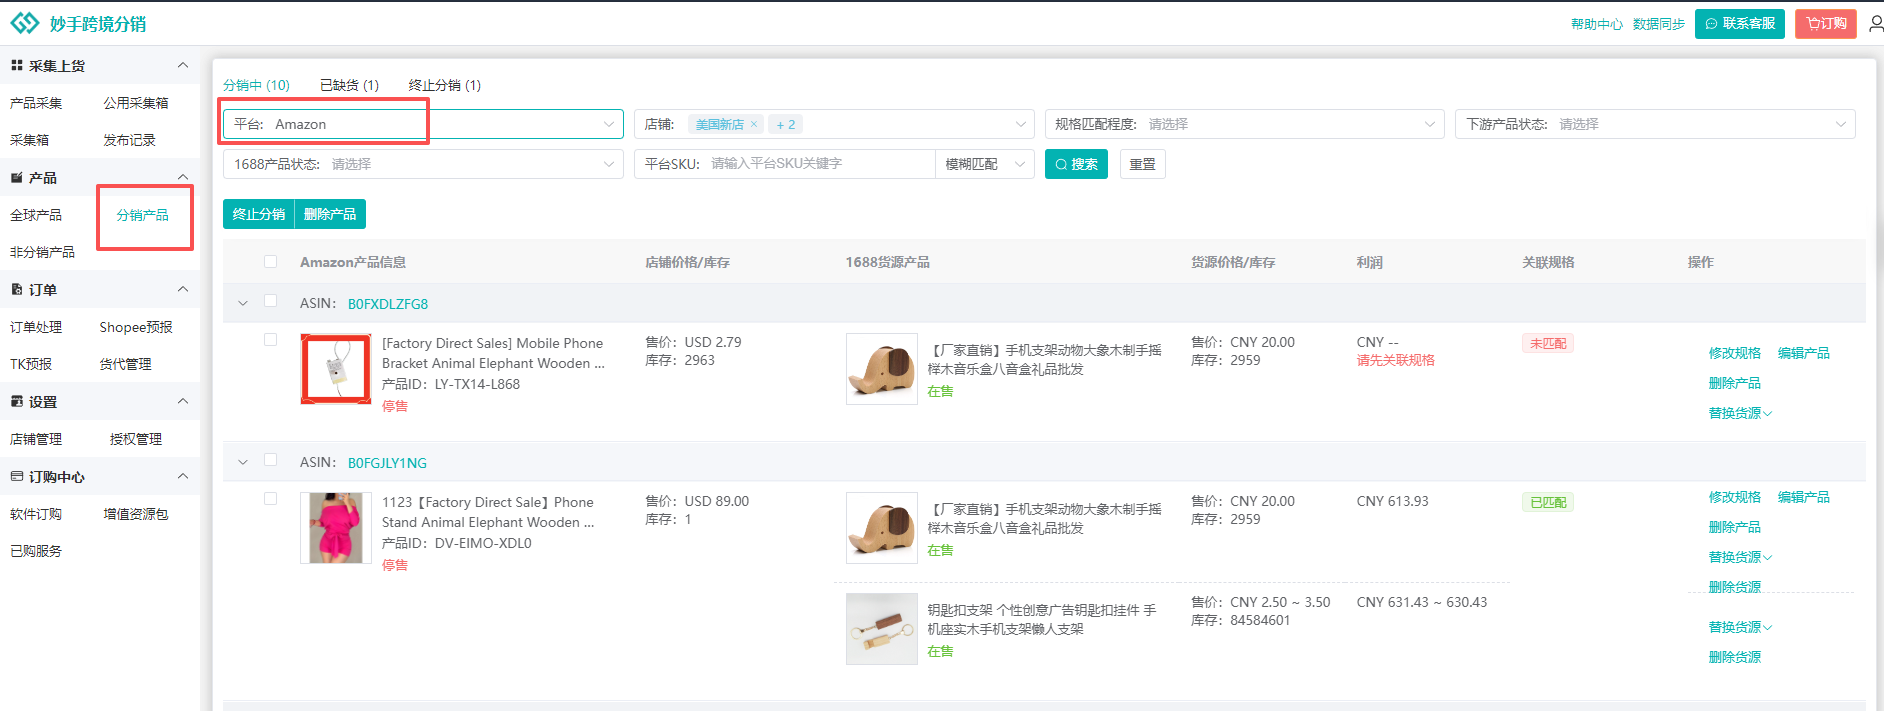Switch to the 已缺货 (1) tab
This screenshot has height=711, width=1884.
tap(349, 85)
